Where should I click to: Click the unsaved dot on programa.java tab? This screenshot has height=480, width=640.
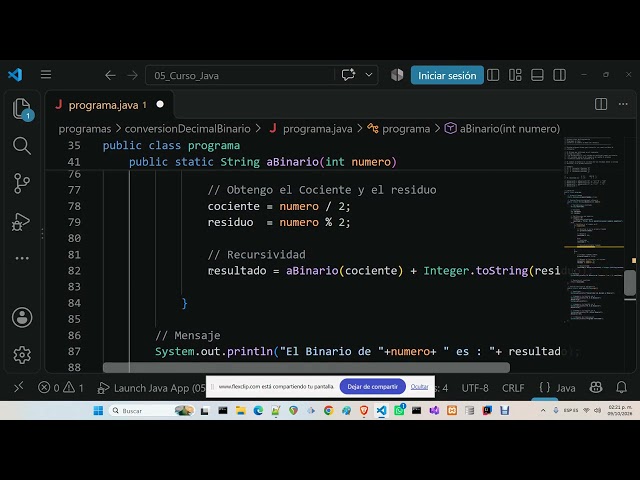coord(160,104)
